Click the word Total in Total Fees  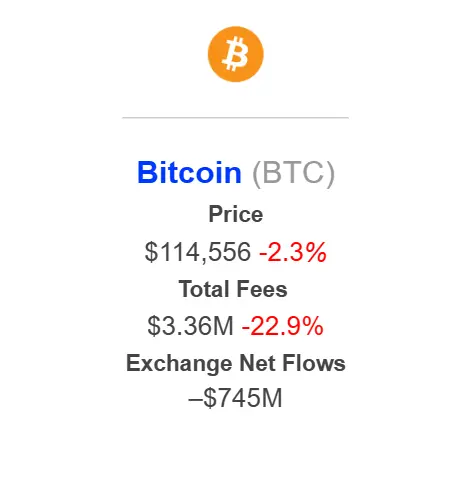click(206, 289)
